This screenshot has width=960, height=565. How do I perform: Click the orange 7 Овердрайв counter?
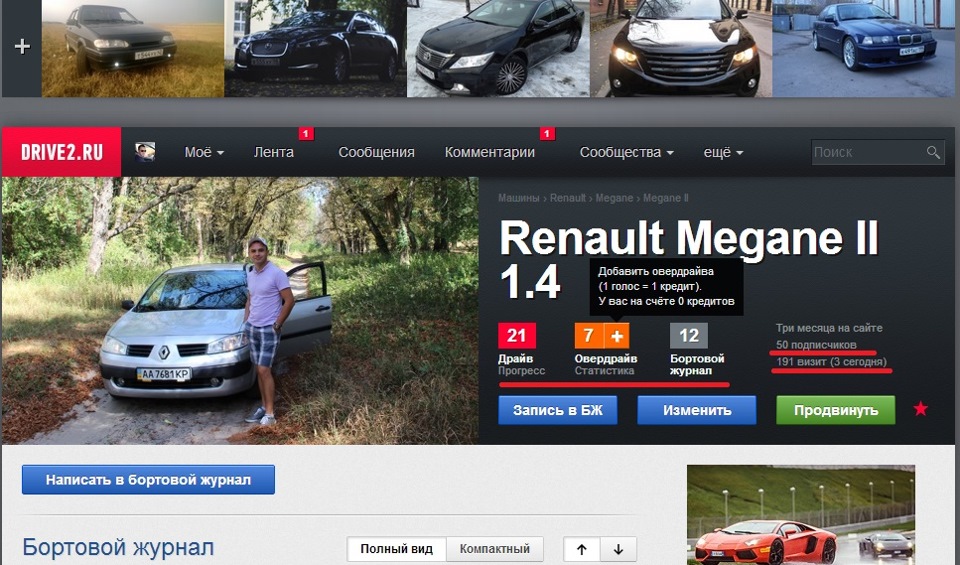588,335
